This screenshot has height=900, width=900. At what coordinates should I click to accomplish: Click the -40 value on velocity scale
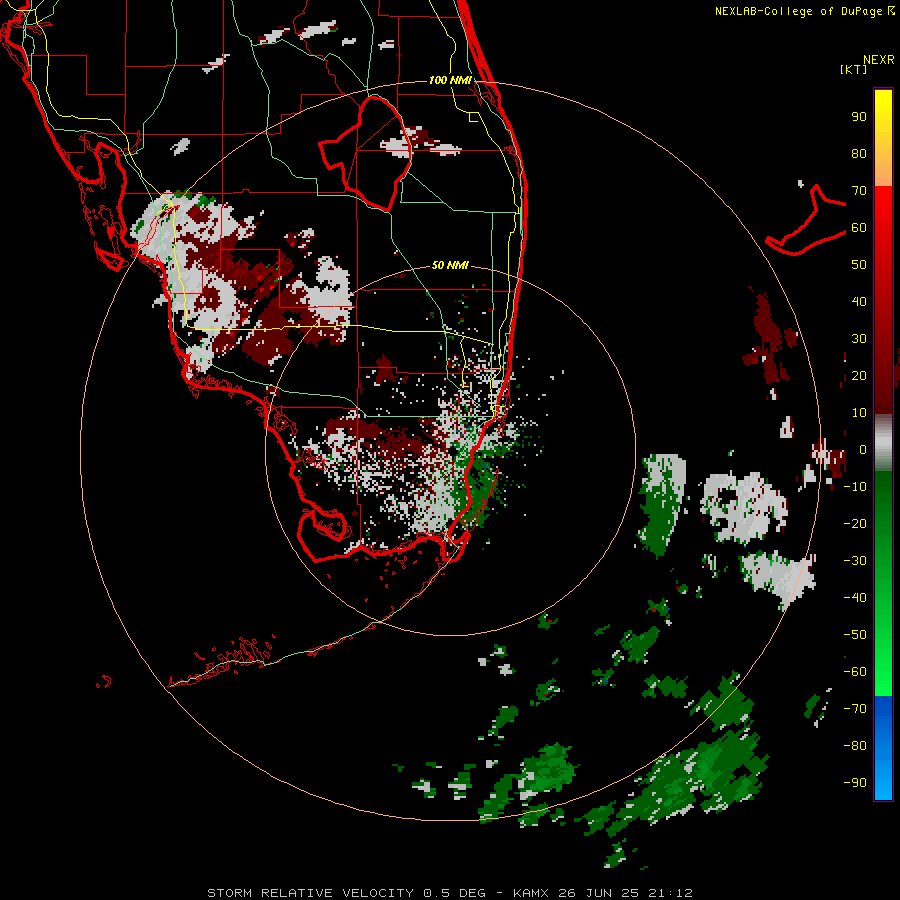[855, 598]
